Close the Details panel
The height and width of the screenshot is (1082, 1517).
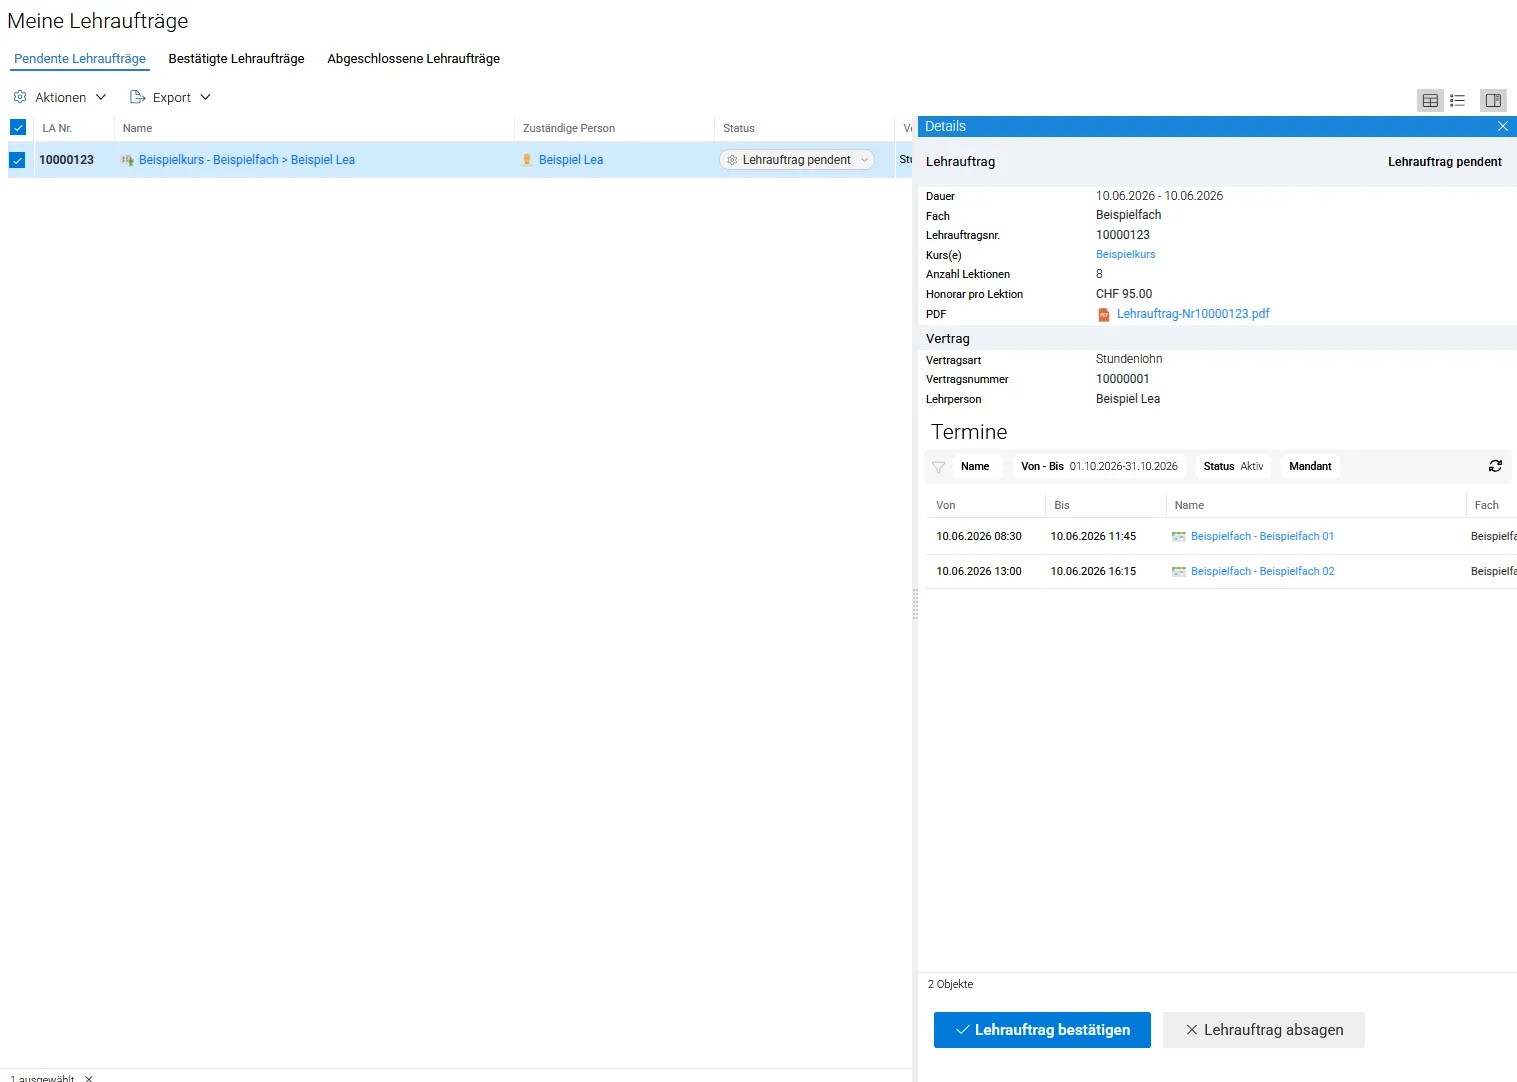click(x=1502, y=126)
